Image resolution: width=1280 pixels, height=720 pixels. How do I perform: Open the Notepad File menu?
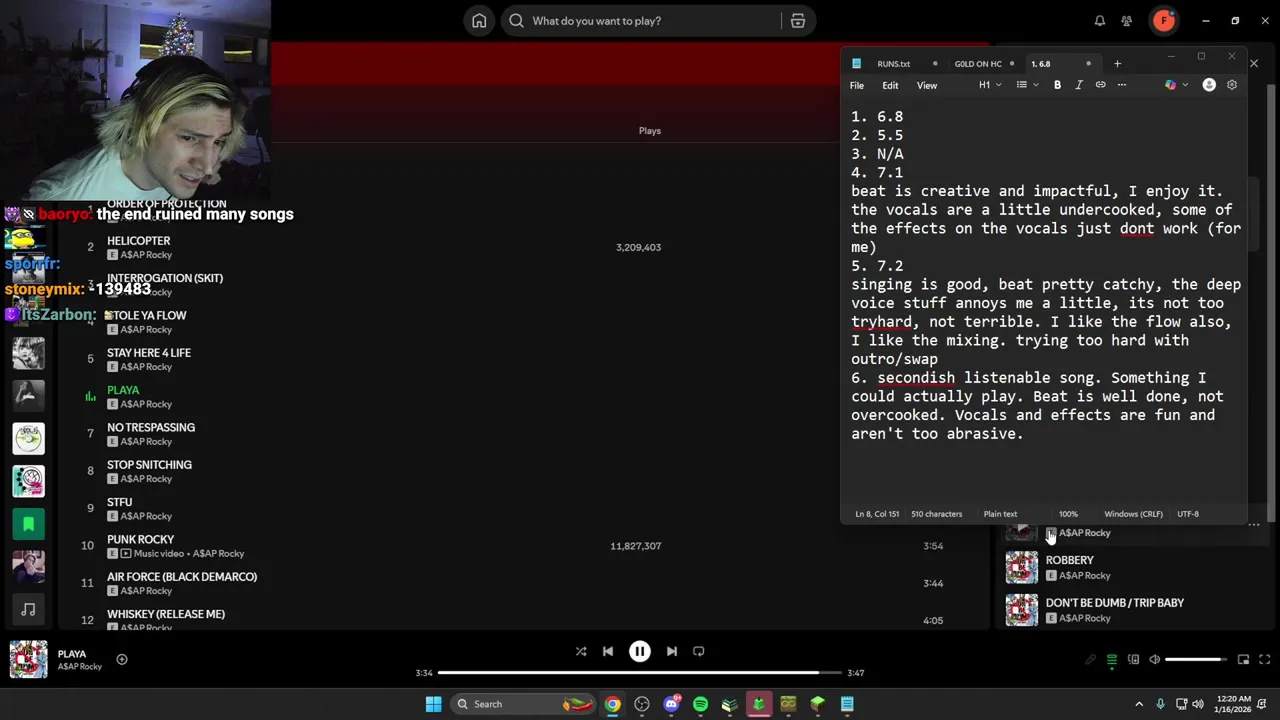[x=857, y=85]
